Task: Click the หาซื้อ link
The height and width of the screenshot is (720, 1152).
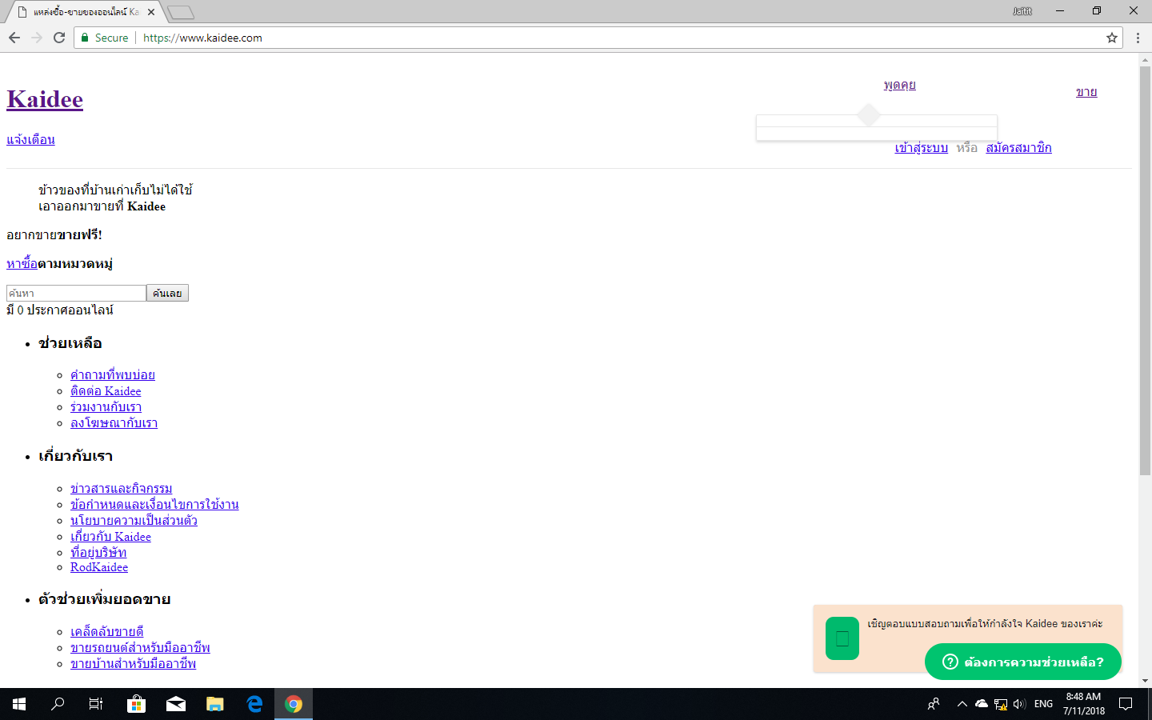Action: coord(22,263)
